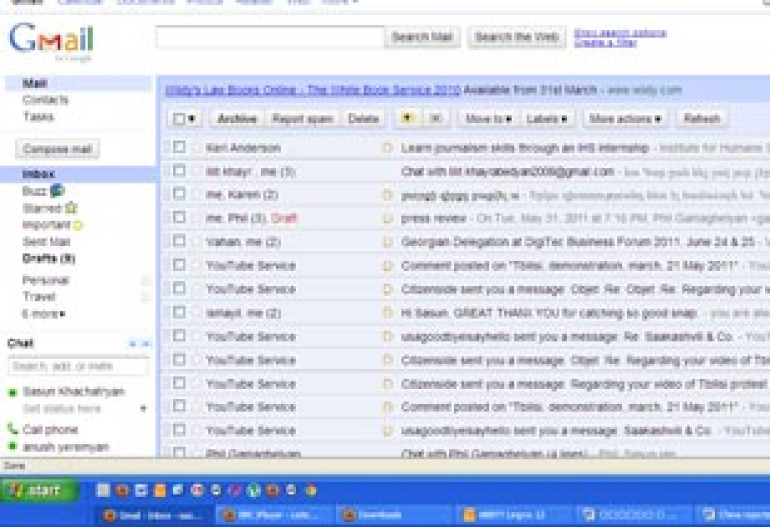Tick checkbox for 'lilit khayr.. me (3)' chat
Image resolution: width=770 pixels, height=527 pixels.
pos(179,170)
